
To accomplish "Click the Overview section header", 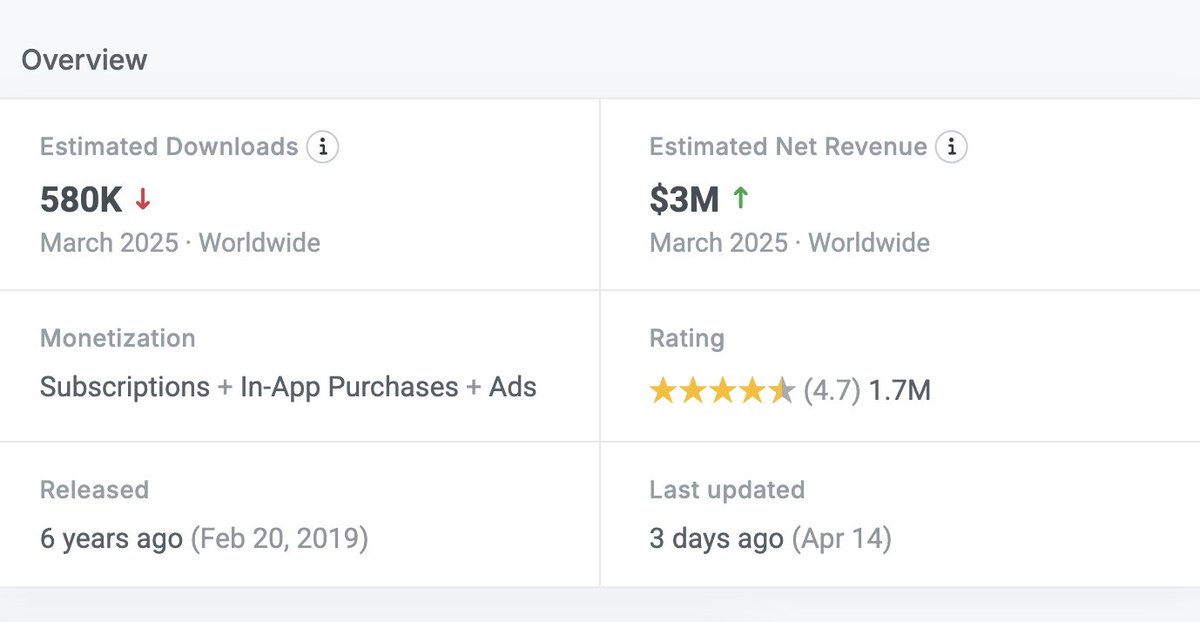I will pos(85,59).
